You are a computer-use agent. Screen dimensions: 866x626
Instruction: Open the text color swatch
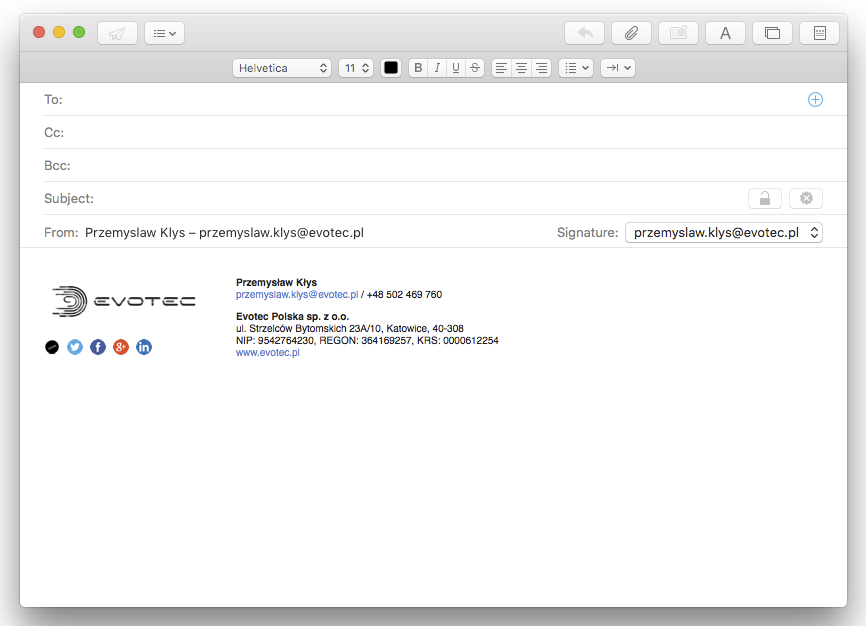click(390, 67)
